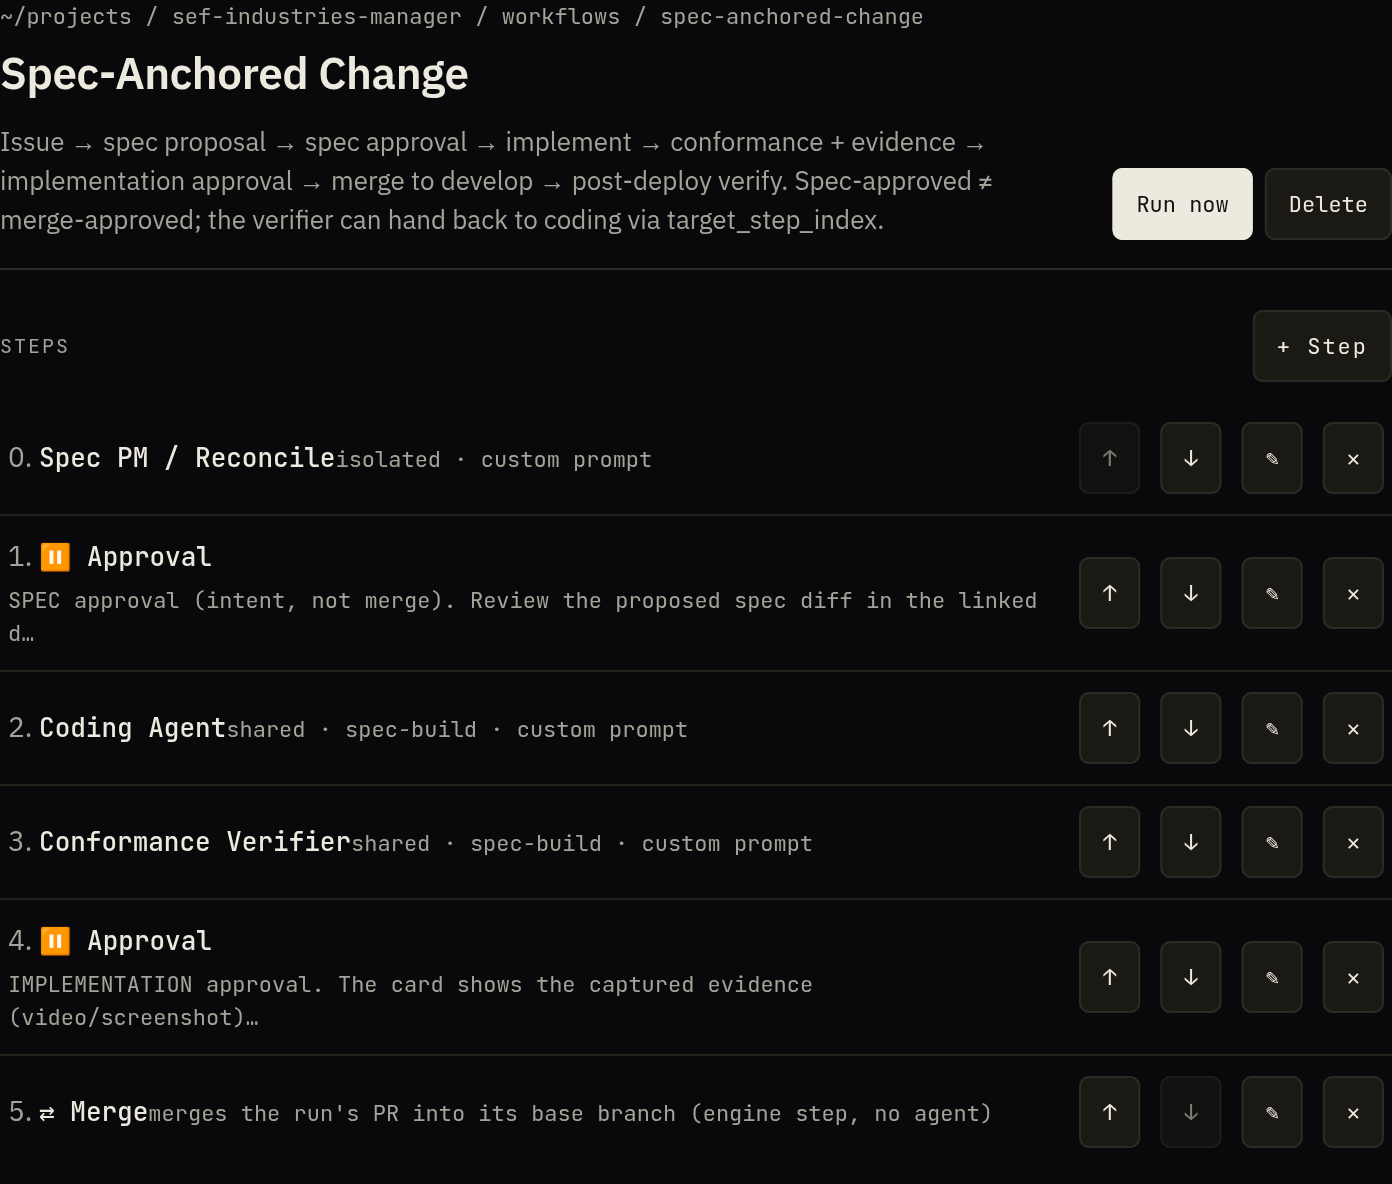Edit step 4 IMPLEMENTATION Approval pencil
This screenshot has height=1184, width=1392.
[1272, 977]
